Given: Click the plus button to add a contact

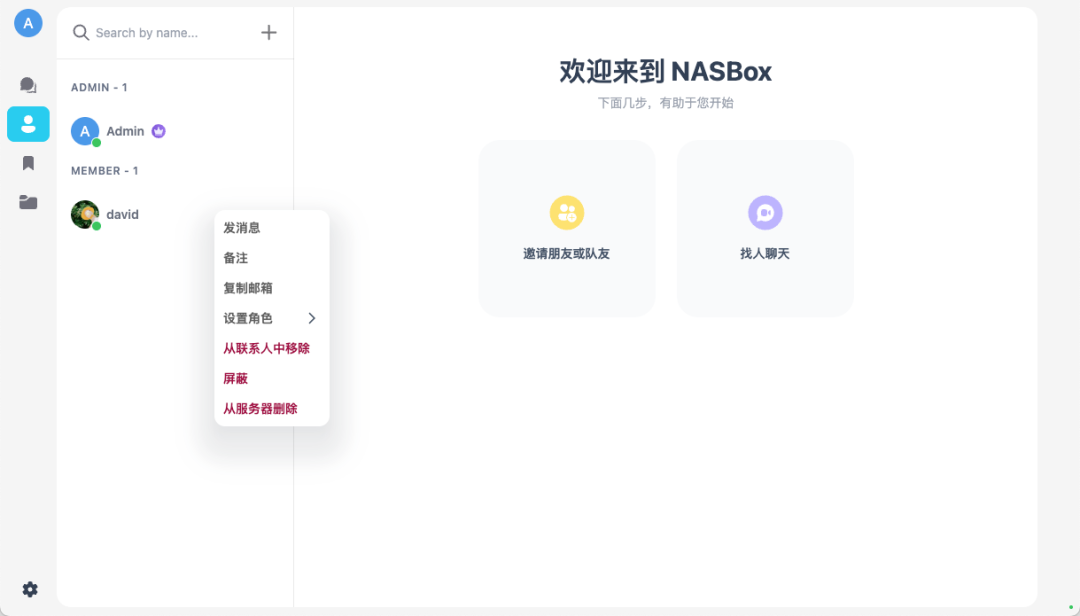Looking at the screenshot, I should (268, 32).
